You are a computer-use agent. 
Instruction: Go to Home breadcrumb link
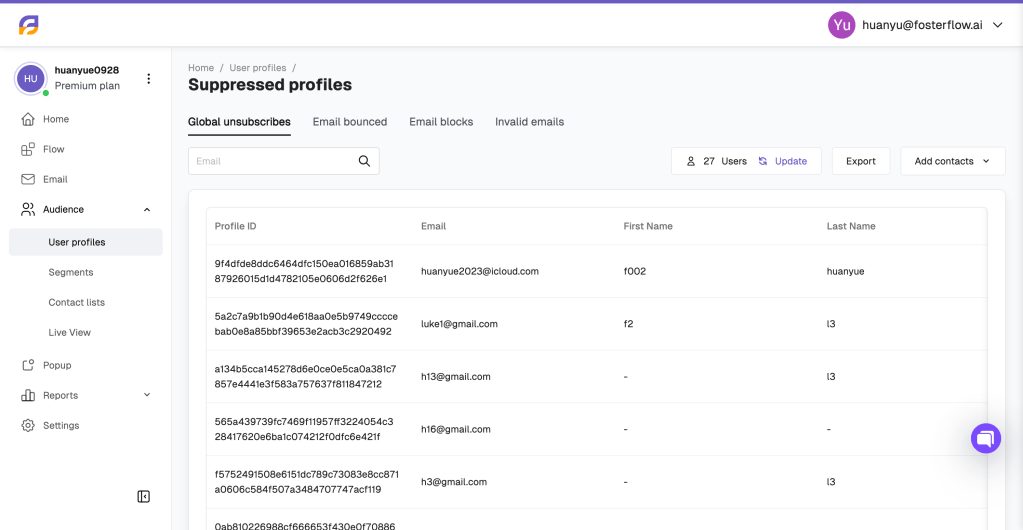pyautogui.click(x=201, y=68)
